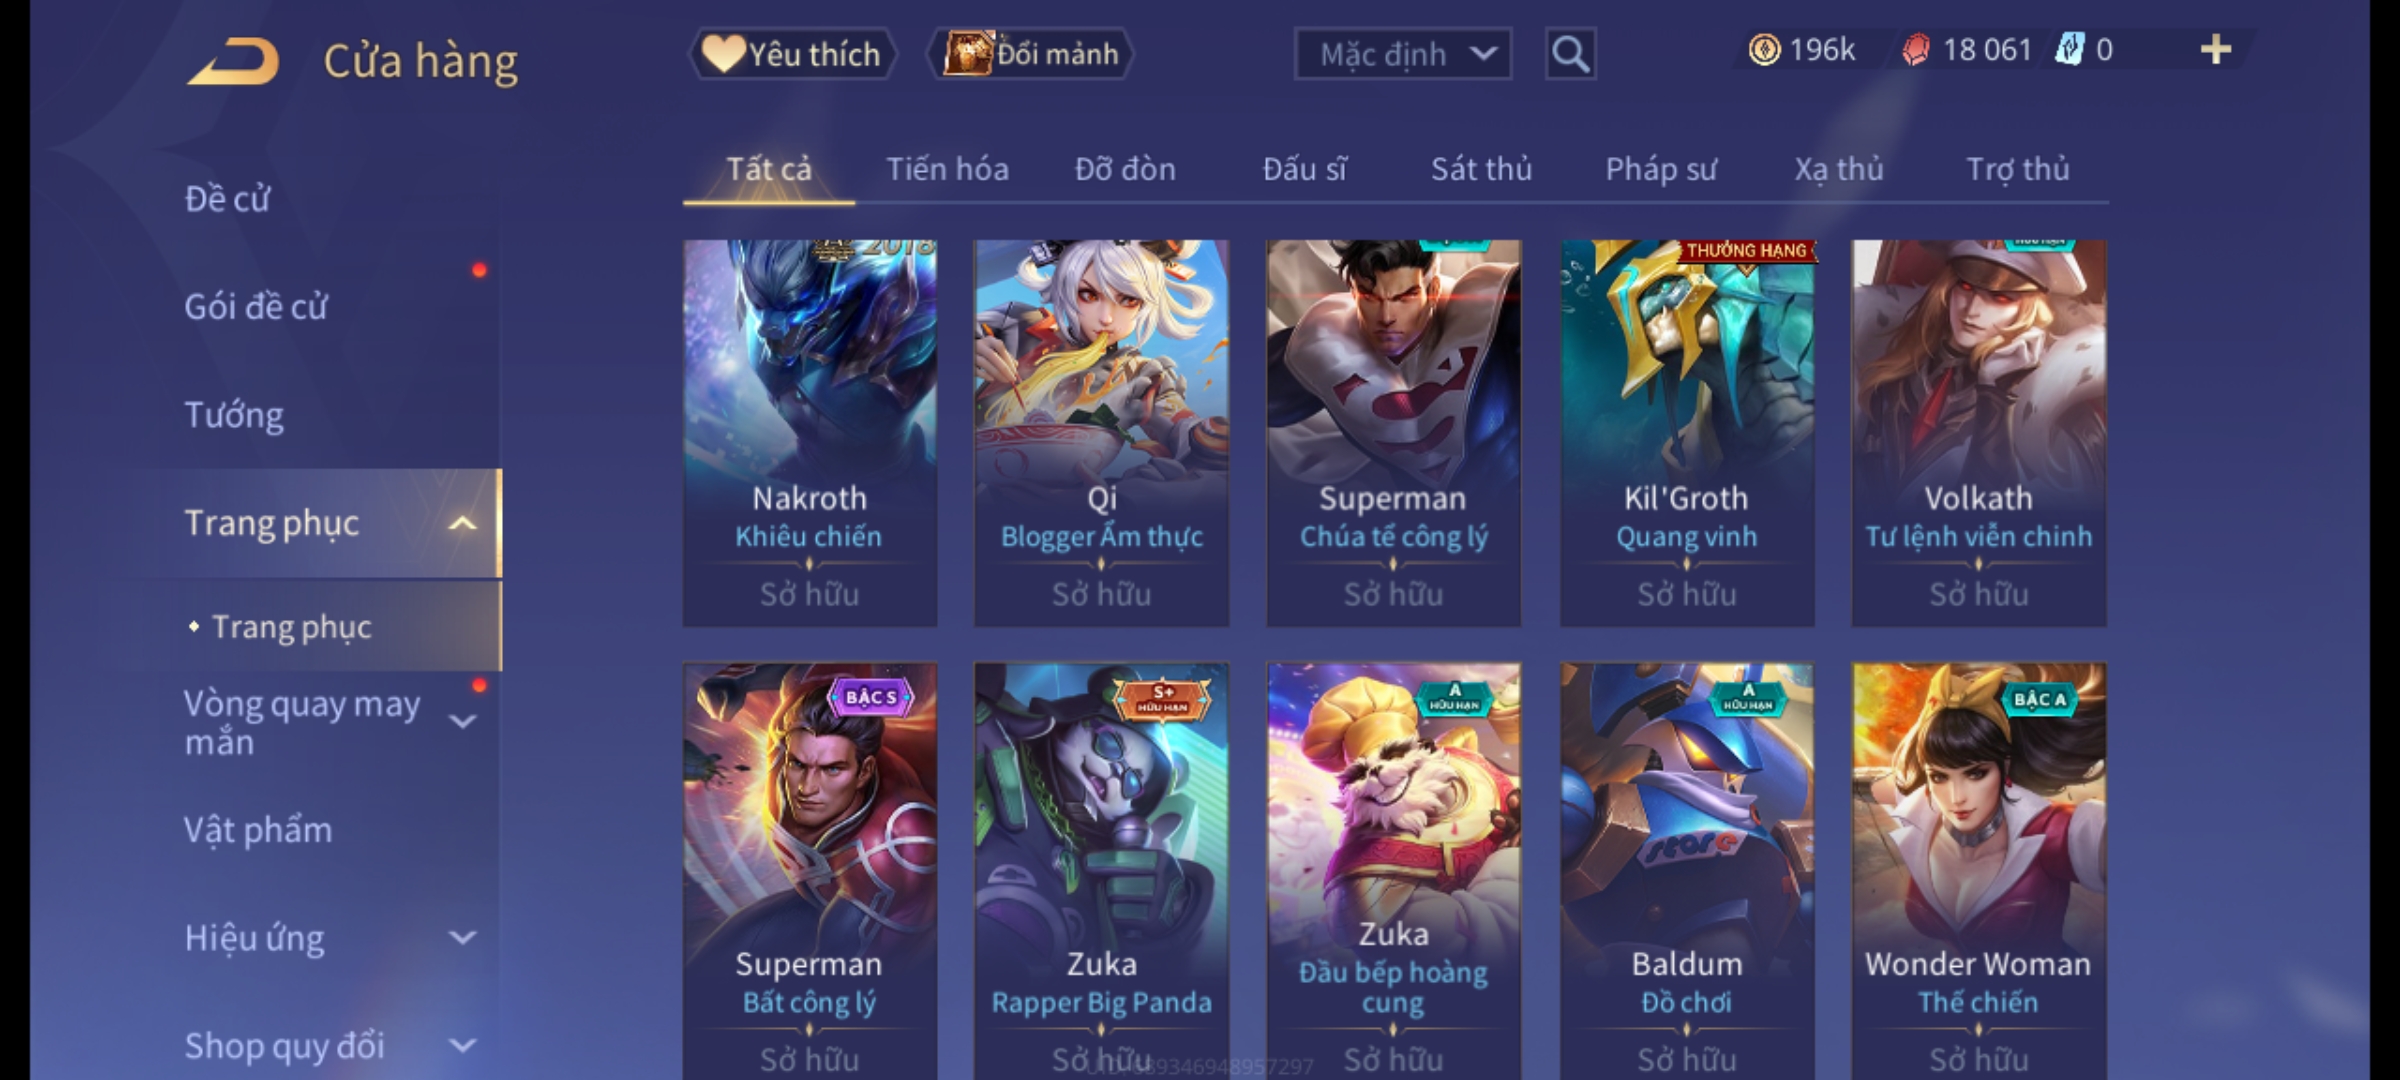2400x1080 pixels.
Task: Tap the back arrow icon beside Cửa hàng
Action: coord(233,62)
